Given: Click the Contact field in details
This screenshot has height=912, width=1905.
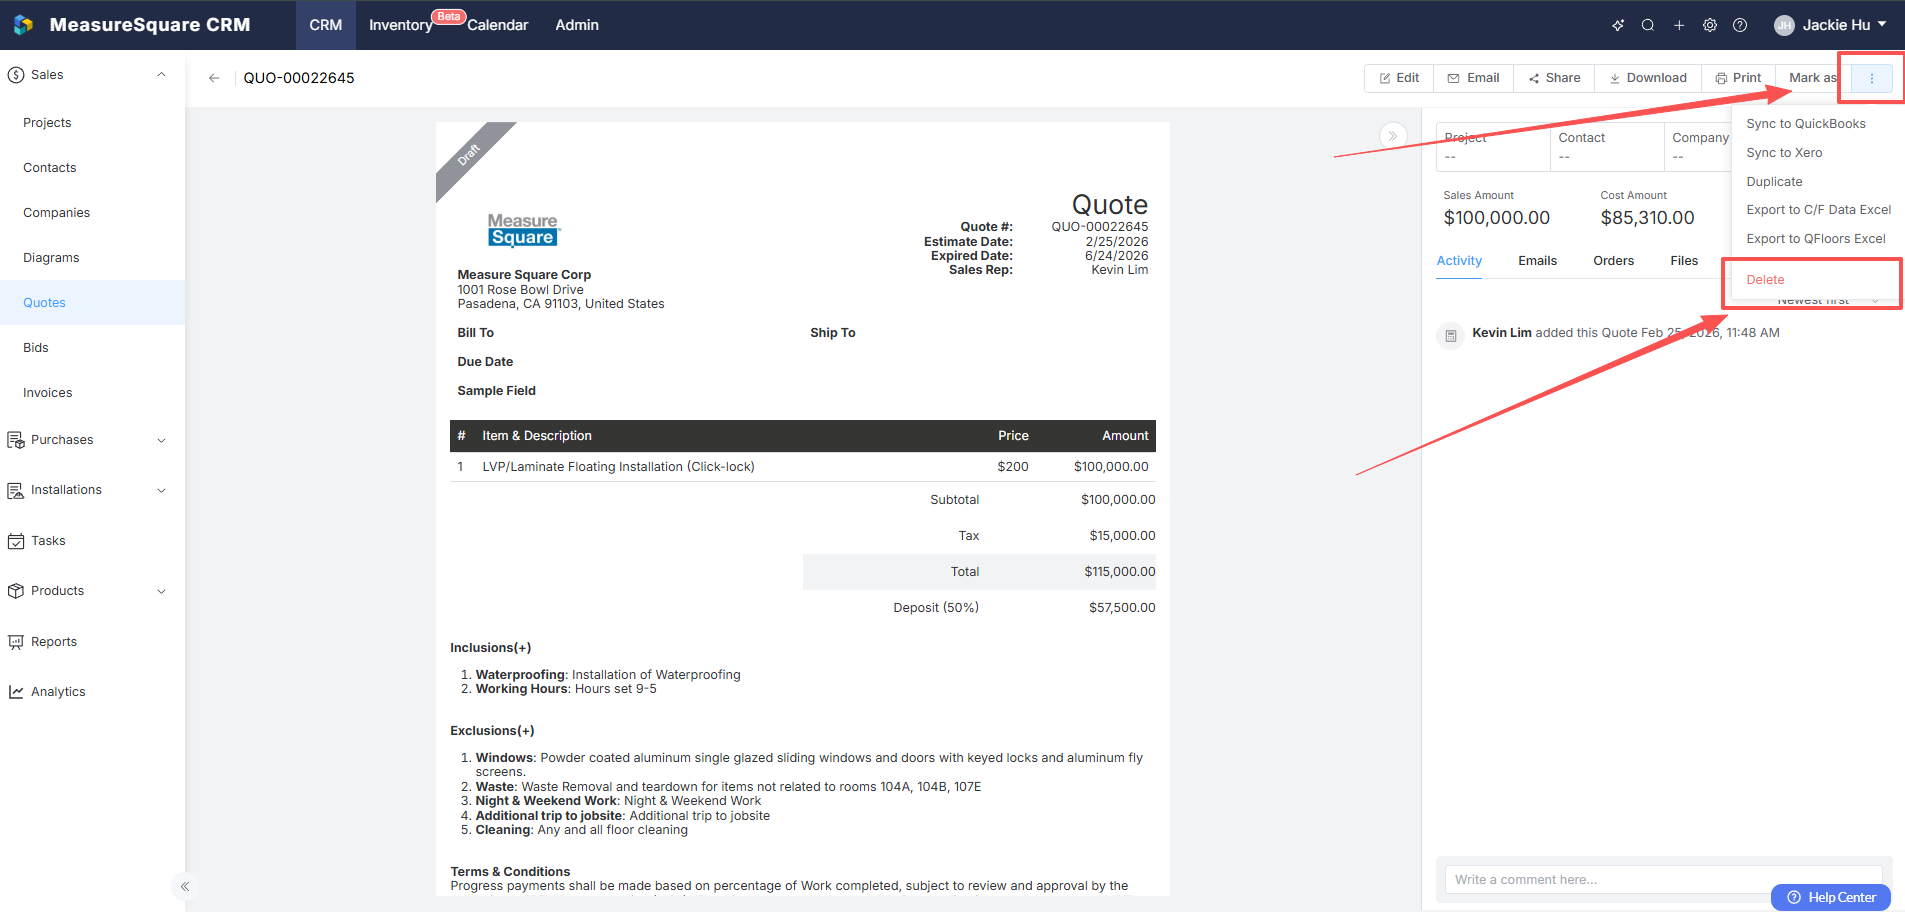Looking at the screenshot, I should [1607, 147].
